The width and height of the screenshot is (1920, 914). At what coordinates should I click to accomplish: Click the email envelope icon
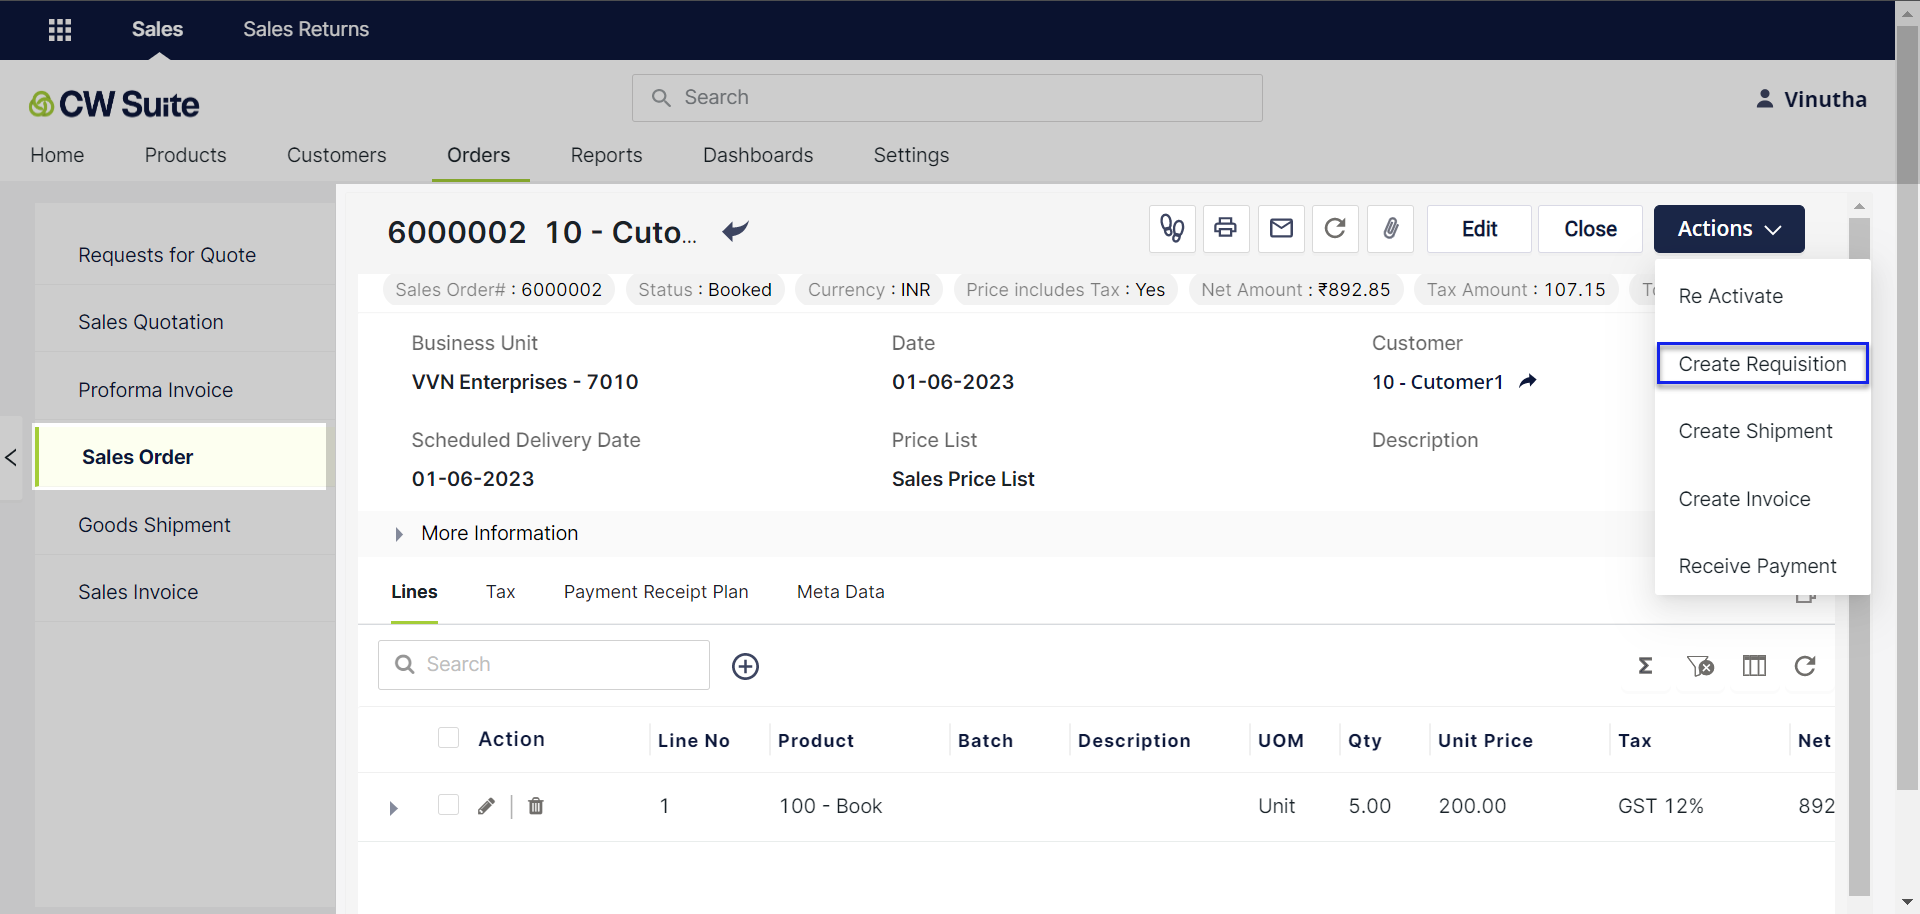click(1281, 229)
